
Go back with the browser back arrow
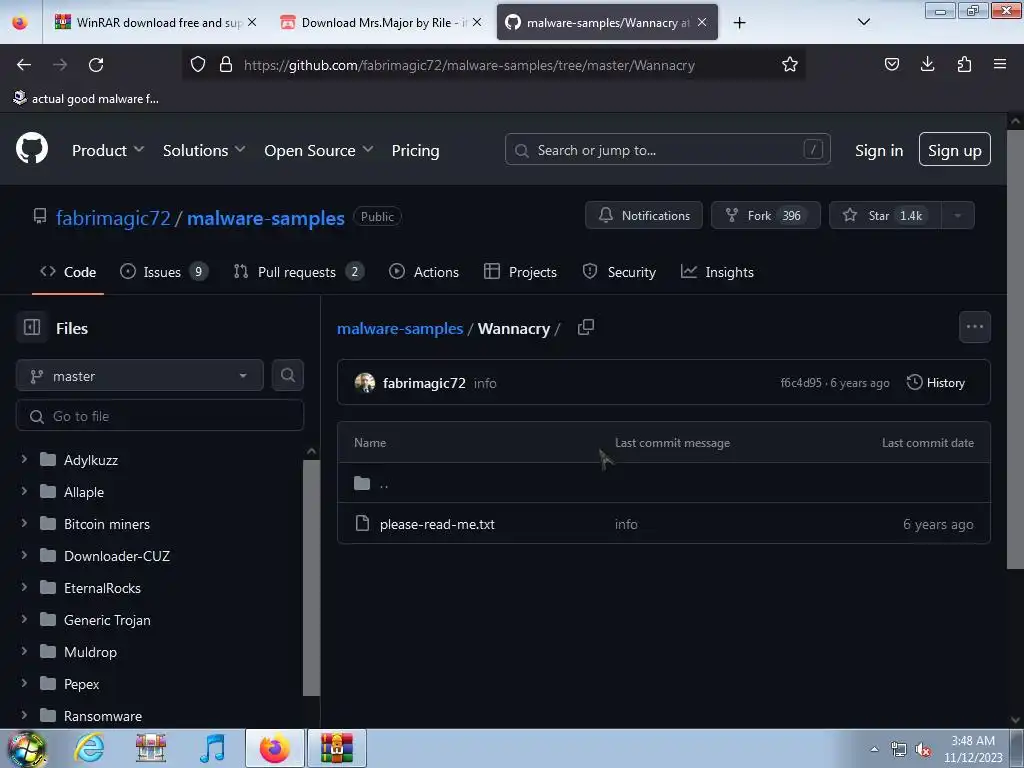[24, 65]
